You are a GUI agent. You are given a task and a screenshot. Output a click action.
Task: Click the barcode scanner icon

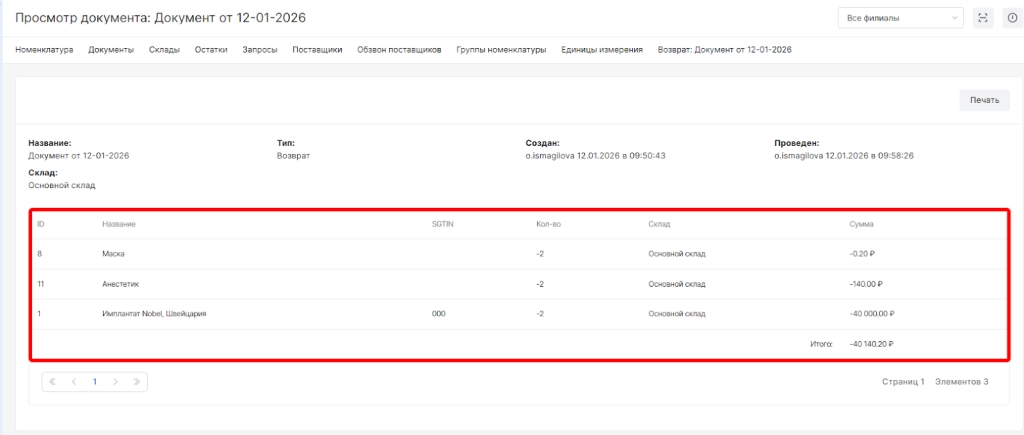982,18
